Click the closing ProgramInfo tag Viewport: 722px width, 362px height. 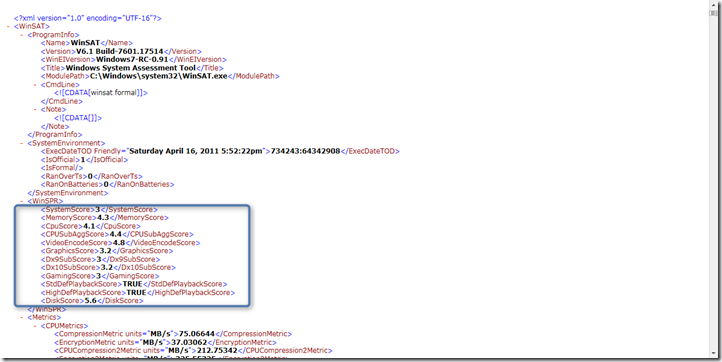click(x=55, y=134)
